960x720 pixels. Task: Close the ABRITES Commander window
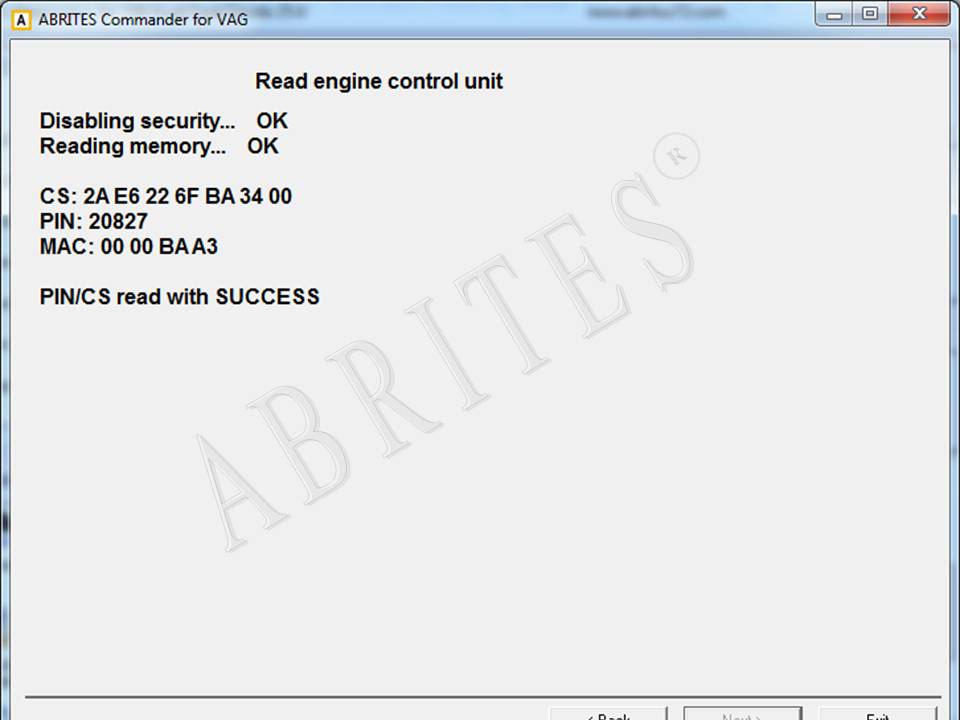[x=919, y=14]
